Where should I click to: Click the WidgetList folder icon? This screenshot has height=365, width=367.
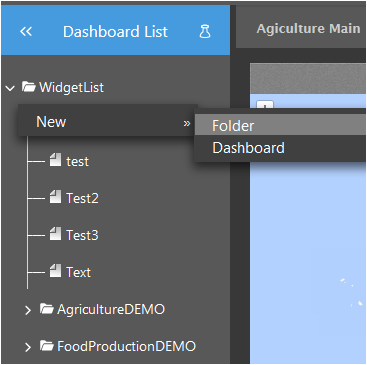point(29,87)
